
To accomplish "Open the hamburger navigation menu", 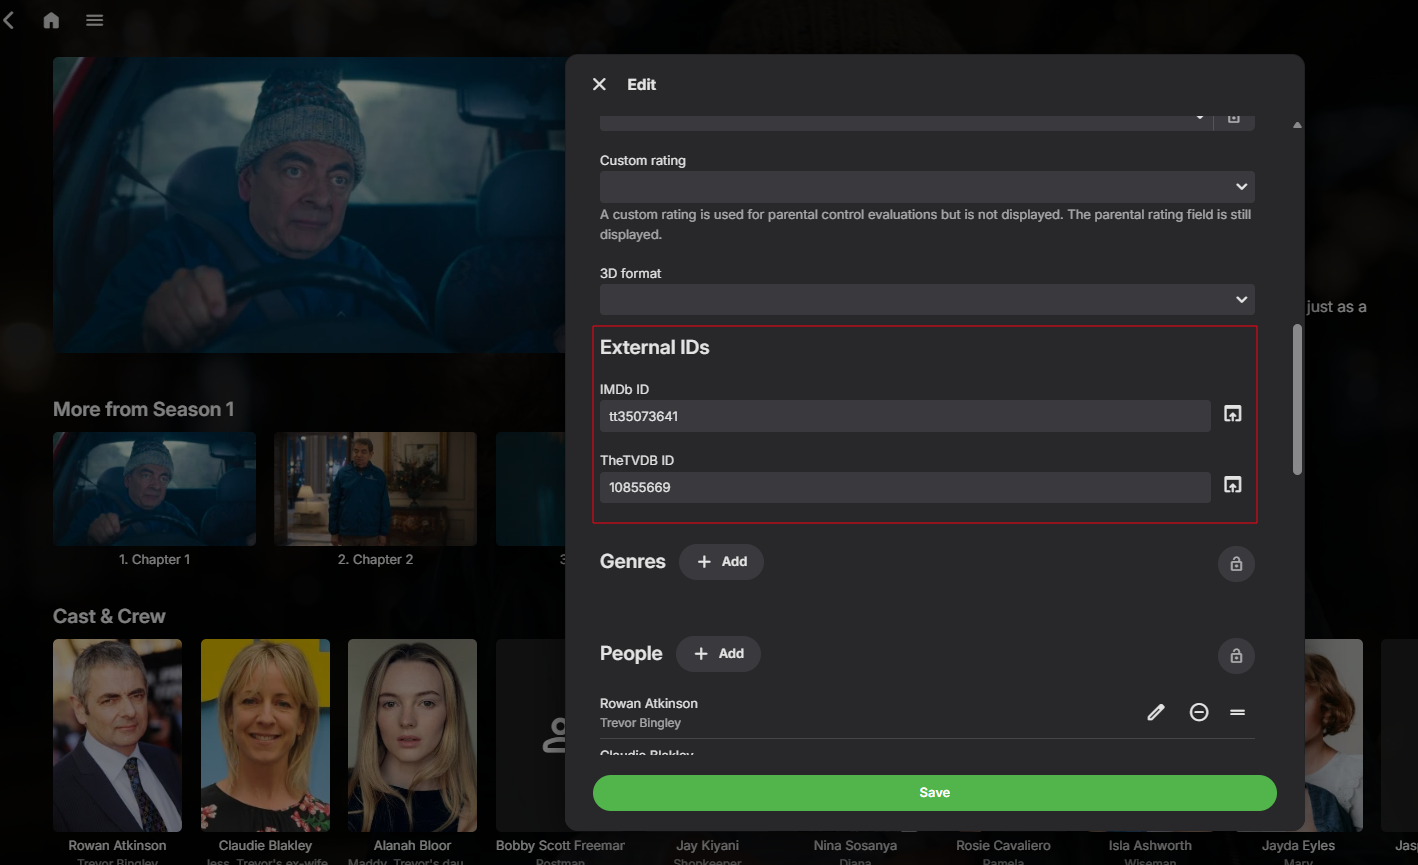I will tap(95, 20).
